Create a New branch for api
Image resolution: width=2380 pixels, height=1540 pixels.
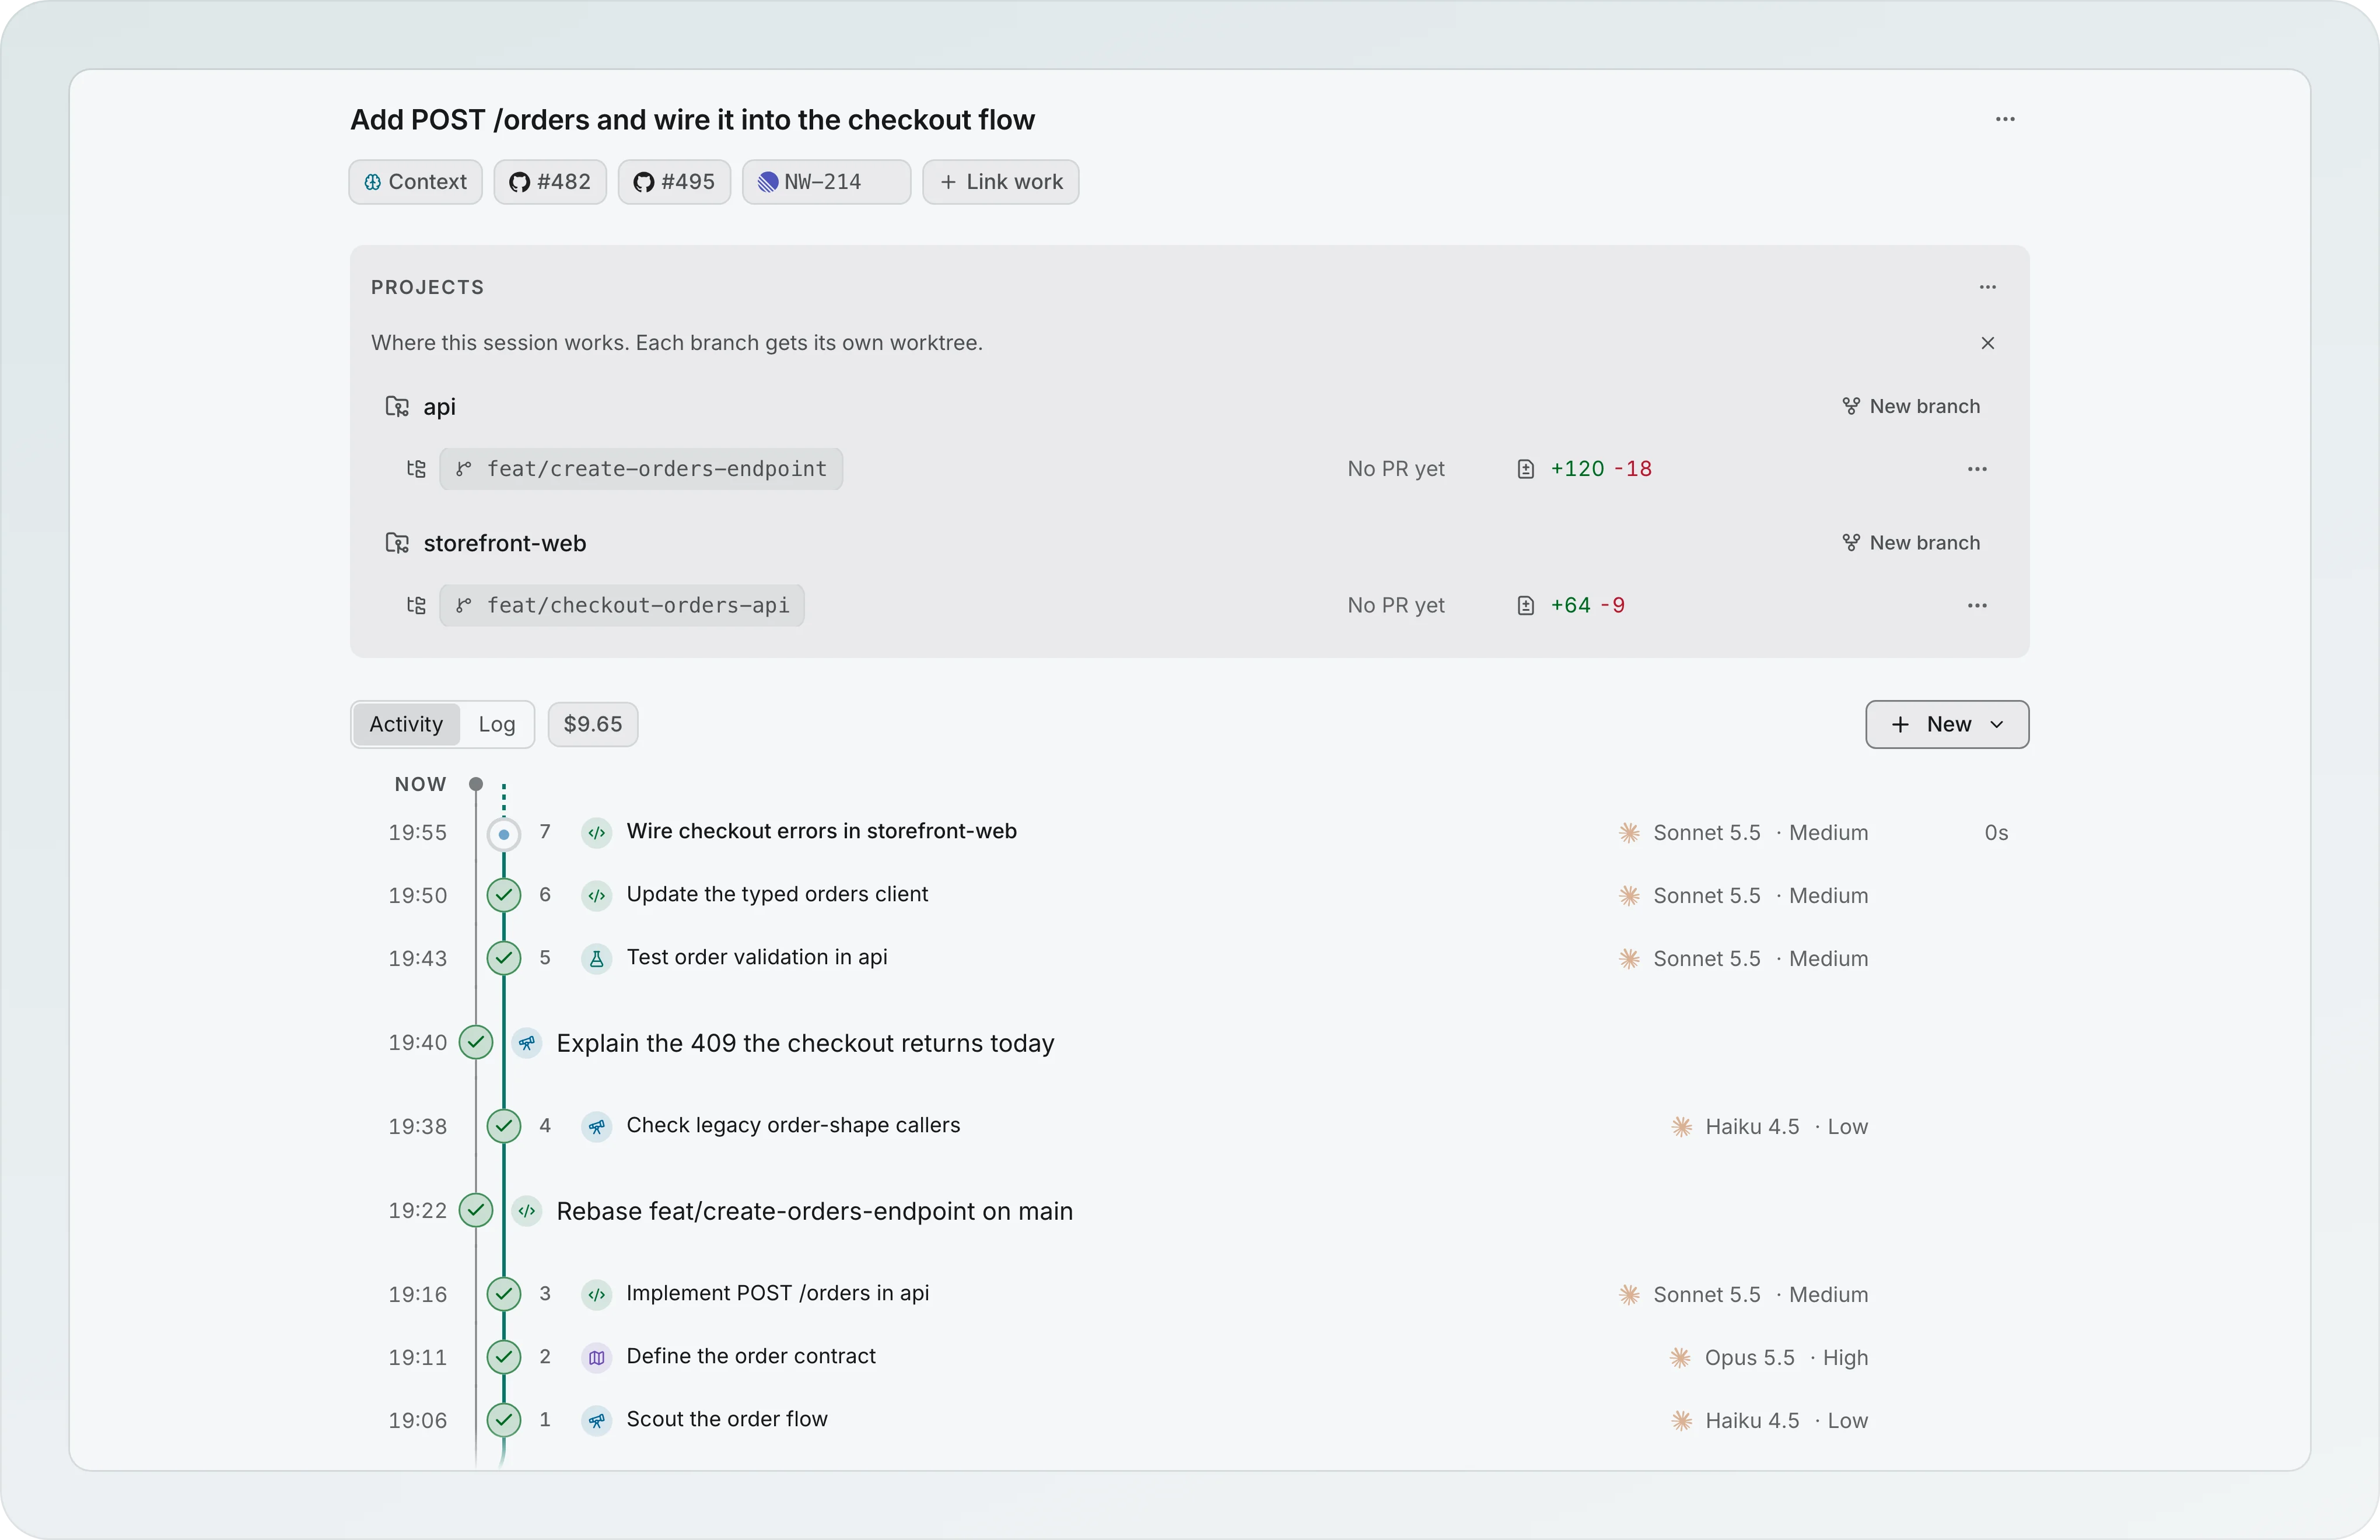pos(1910,406)
